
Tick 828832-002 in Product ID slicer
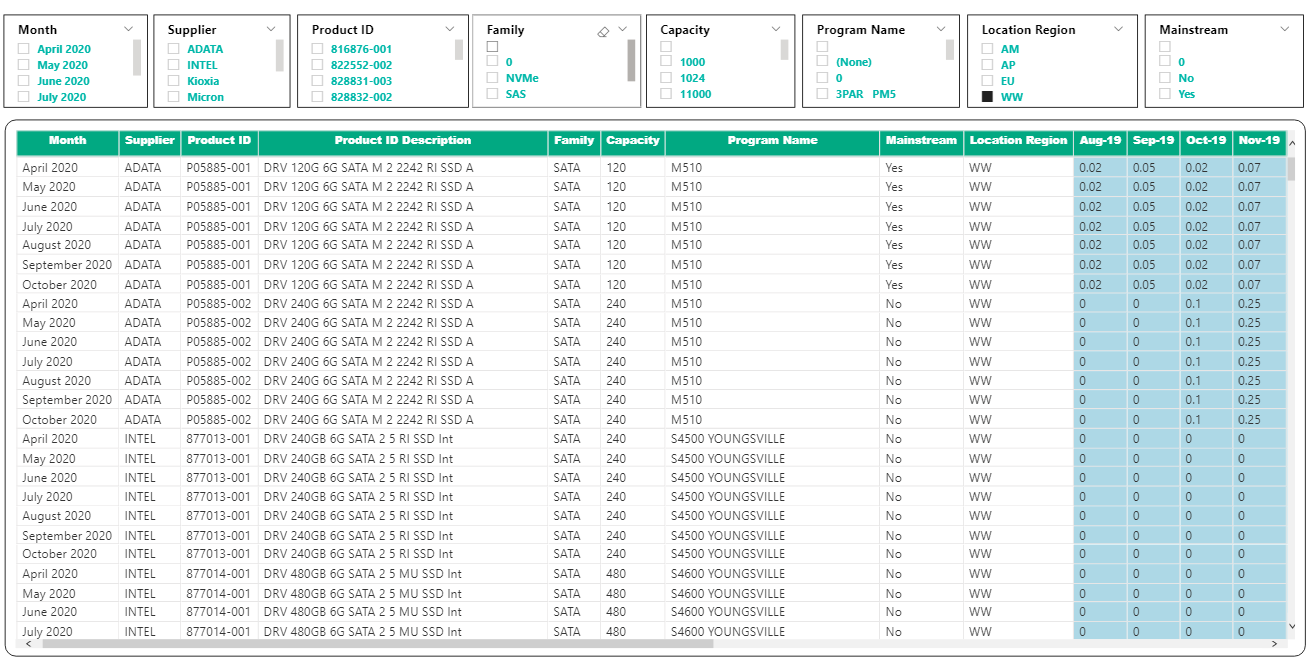tap(317, 97)
